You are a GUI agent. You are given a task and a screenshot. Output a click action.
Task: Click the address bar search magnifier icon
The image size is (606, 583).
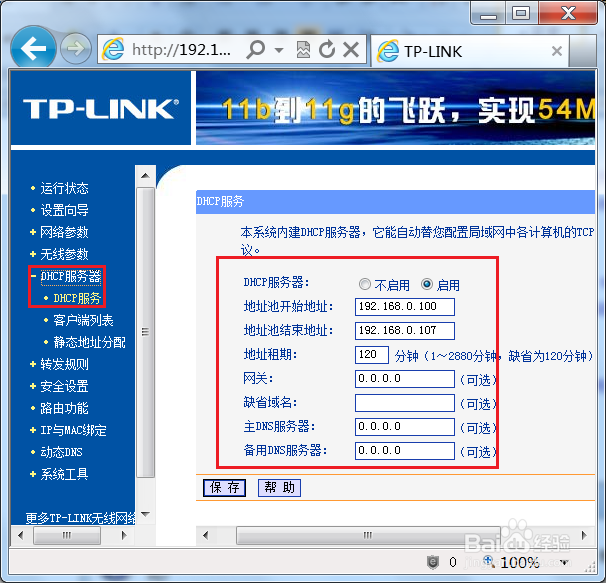[x=256, y=49]
